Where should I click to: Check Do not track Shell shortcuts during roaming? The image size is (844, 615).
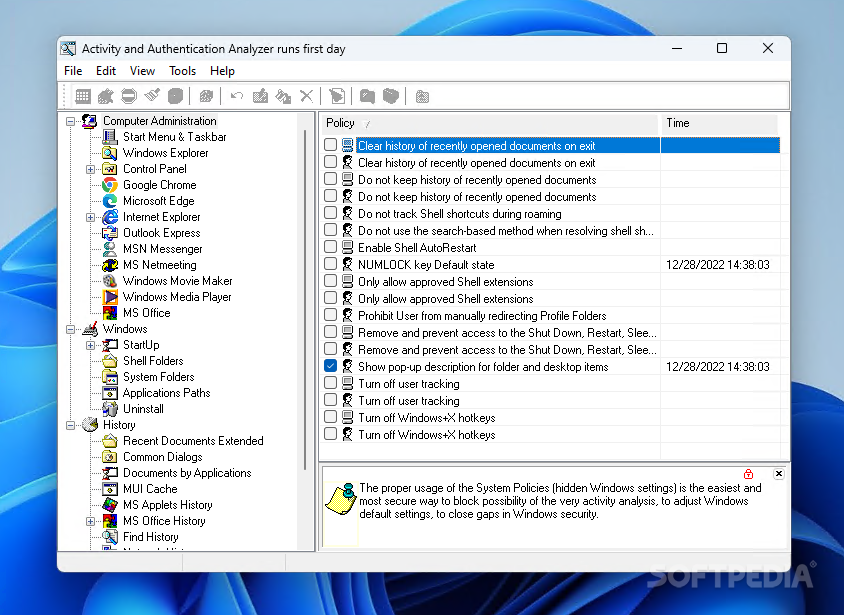[x=330, y=213]
